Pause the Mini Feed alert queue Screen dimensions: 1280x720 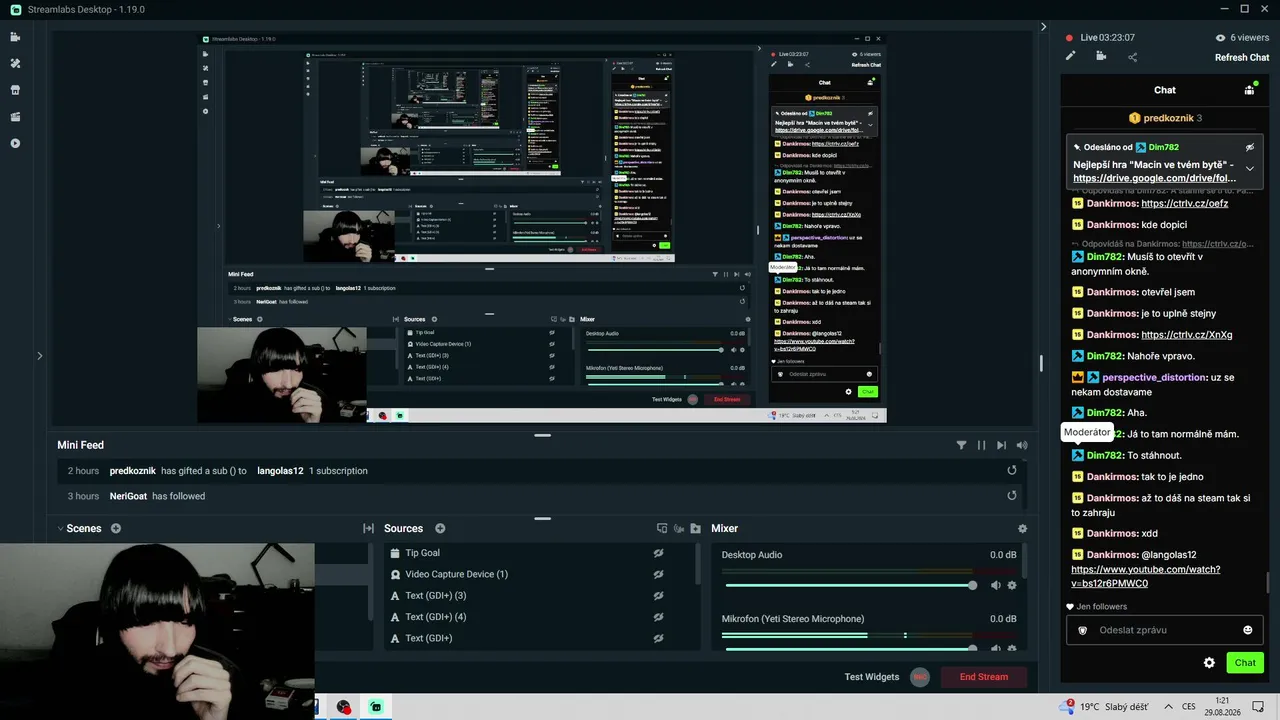coord(981,445)
